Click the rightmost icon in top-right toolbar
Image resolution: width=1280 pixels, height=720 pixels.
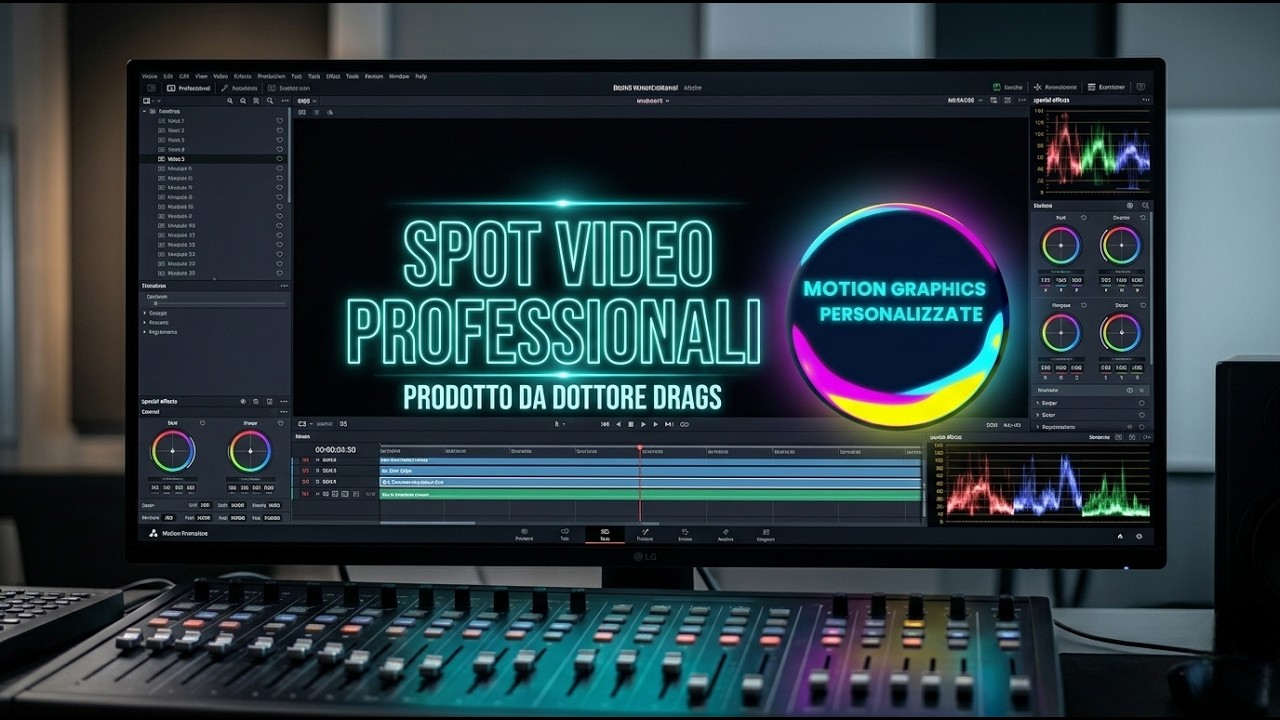tap(1141, 87)
